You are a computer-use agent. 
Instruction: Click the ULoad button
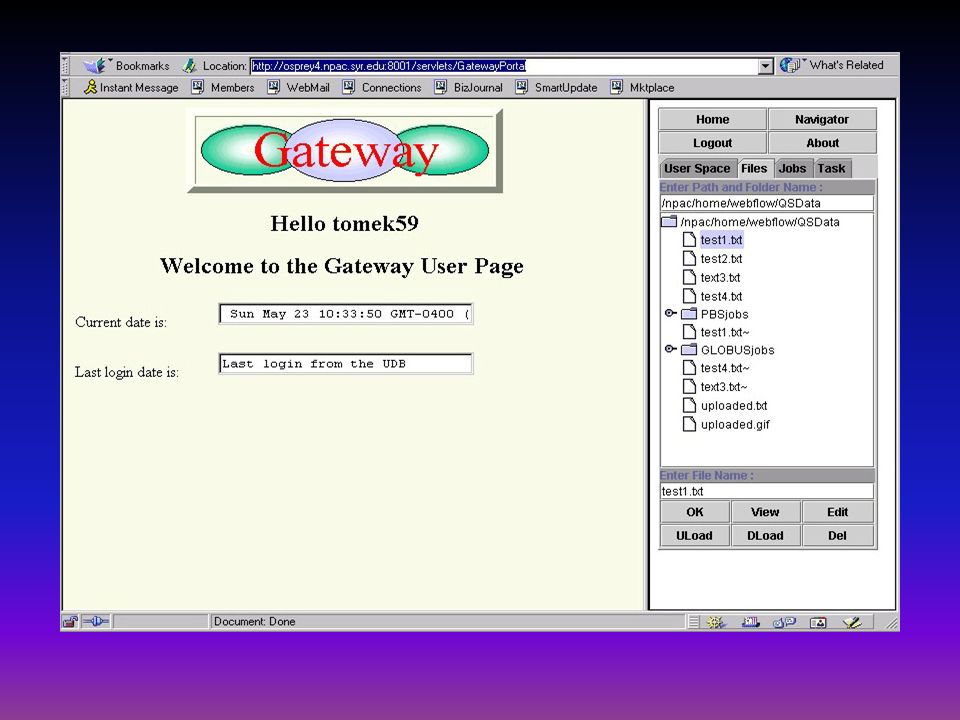coord(695,536)
